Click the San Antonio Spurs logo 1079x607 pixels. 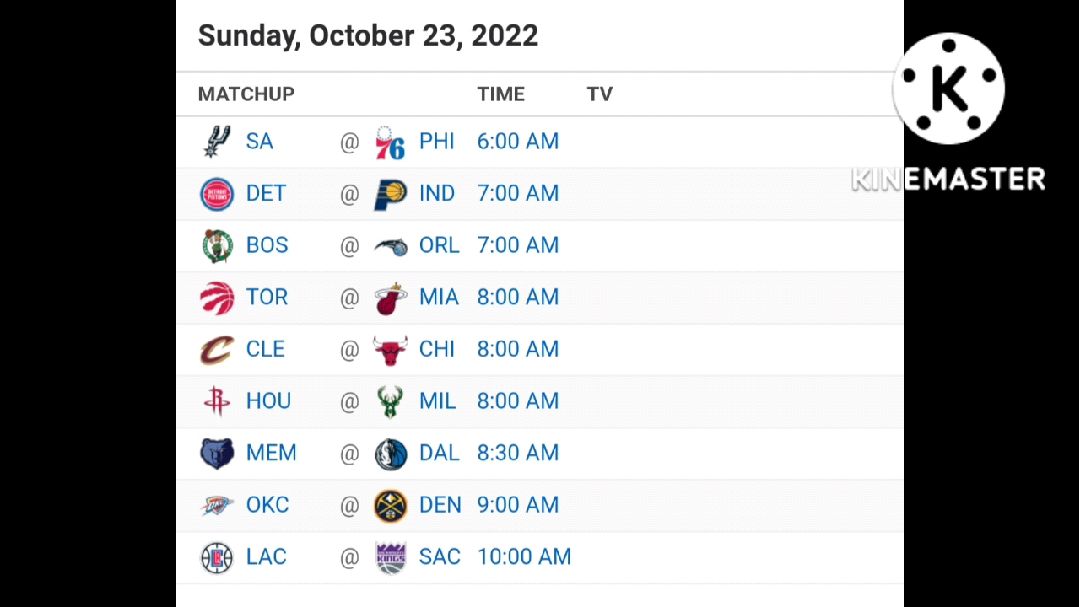[217, 142]
